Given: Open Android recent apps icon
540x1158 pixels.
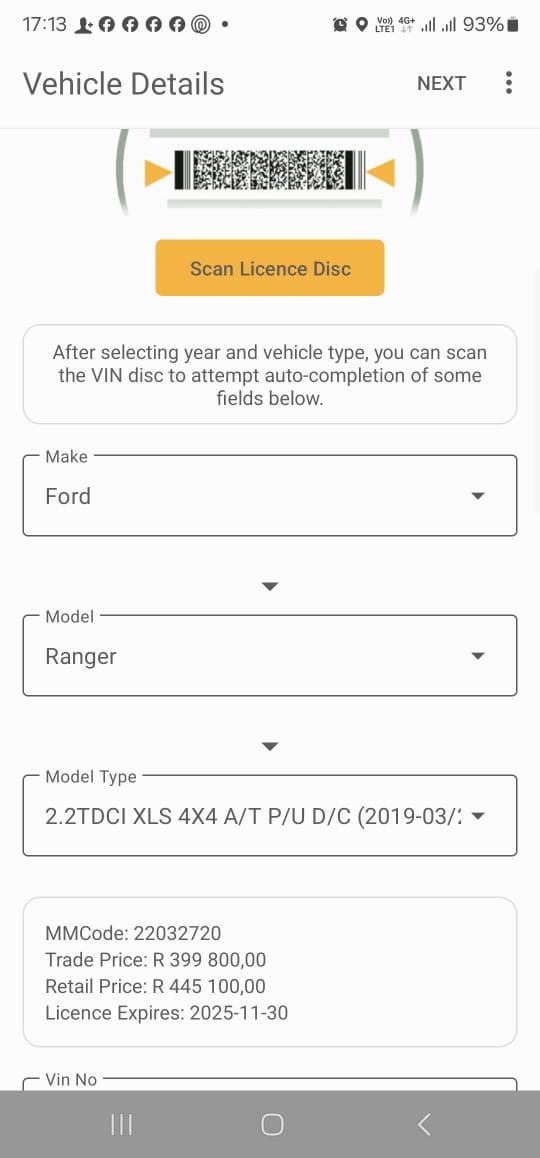Looking at the screenshot, I should pos(121,1124).
